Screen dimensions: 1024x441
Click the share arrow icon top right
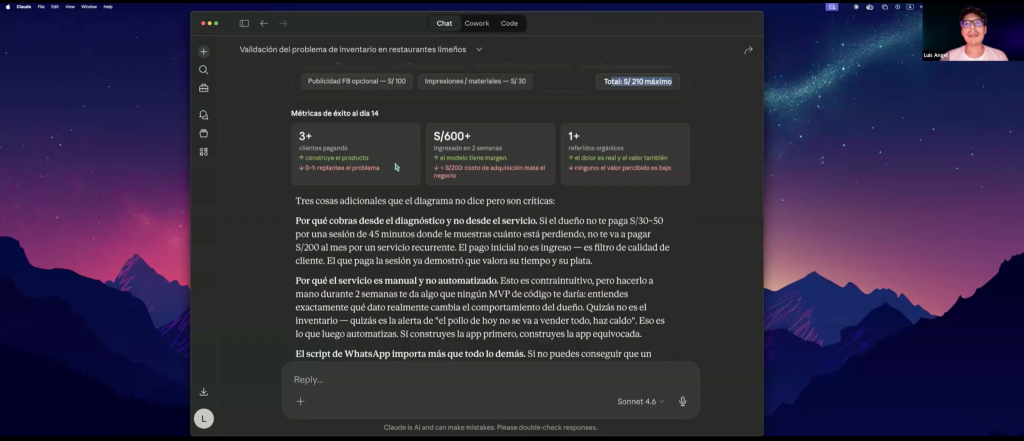pos(748,50)
